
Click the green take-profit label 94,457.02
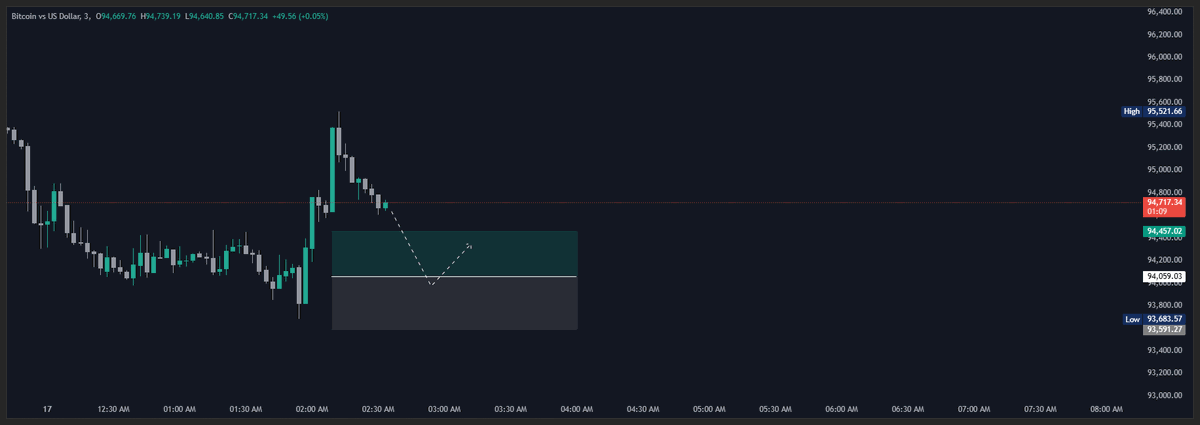click(x=1164, y=231)
